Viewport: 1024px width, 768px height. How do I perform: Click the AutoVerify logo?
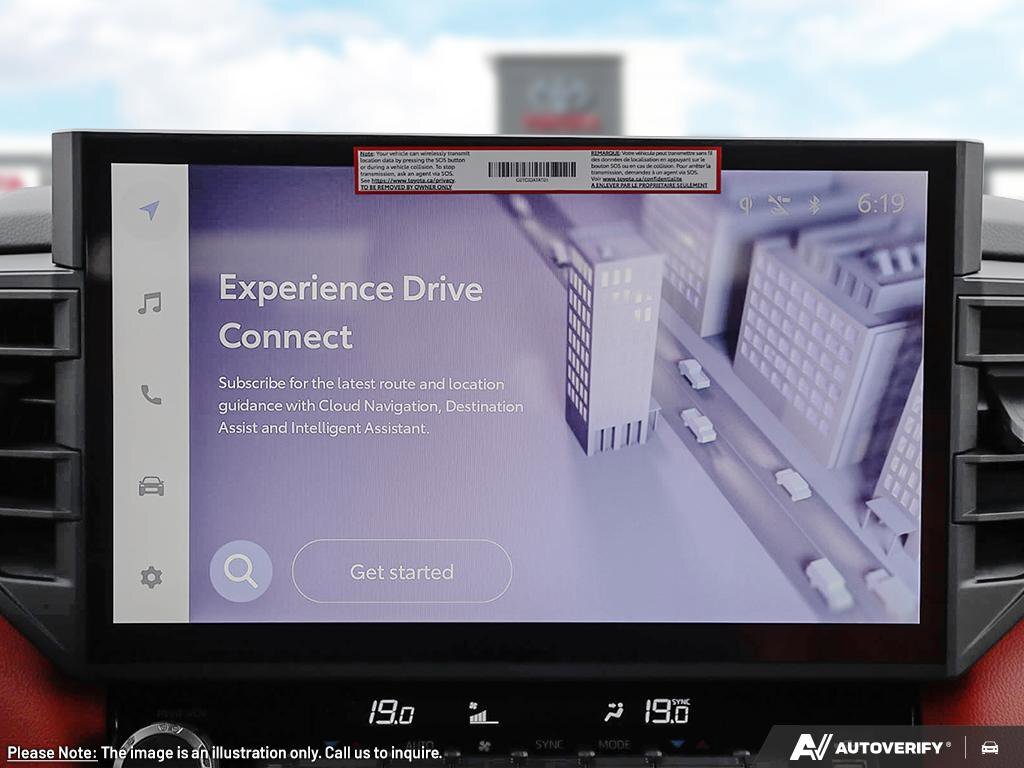[870, 747]
